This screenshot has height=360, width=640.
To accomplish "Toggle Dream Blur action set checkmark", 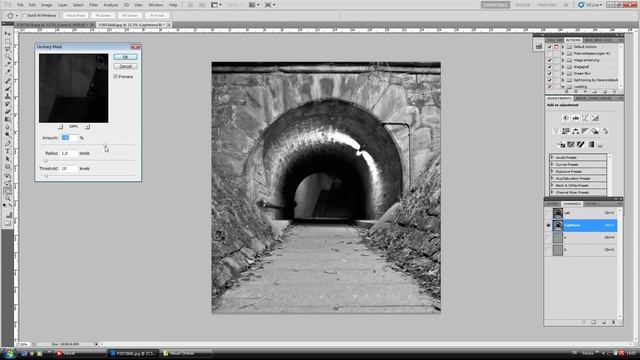I will click(x=549, y=73).
